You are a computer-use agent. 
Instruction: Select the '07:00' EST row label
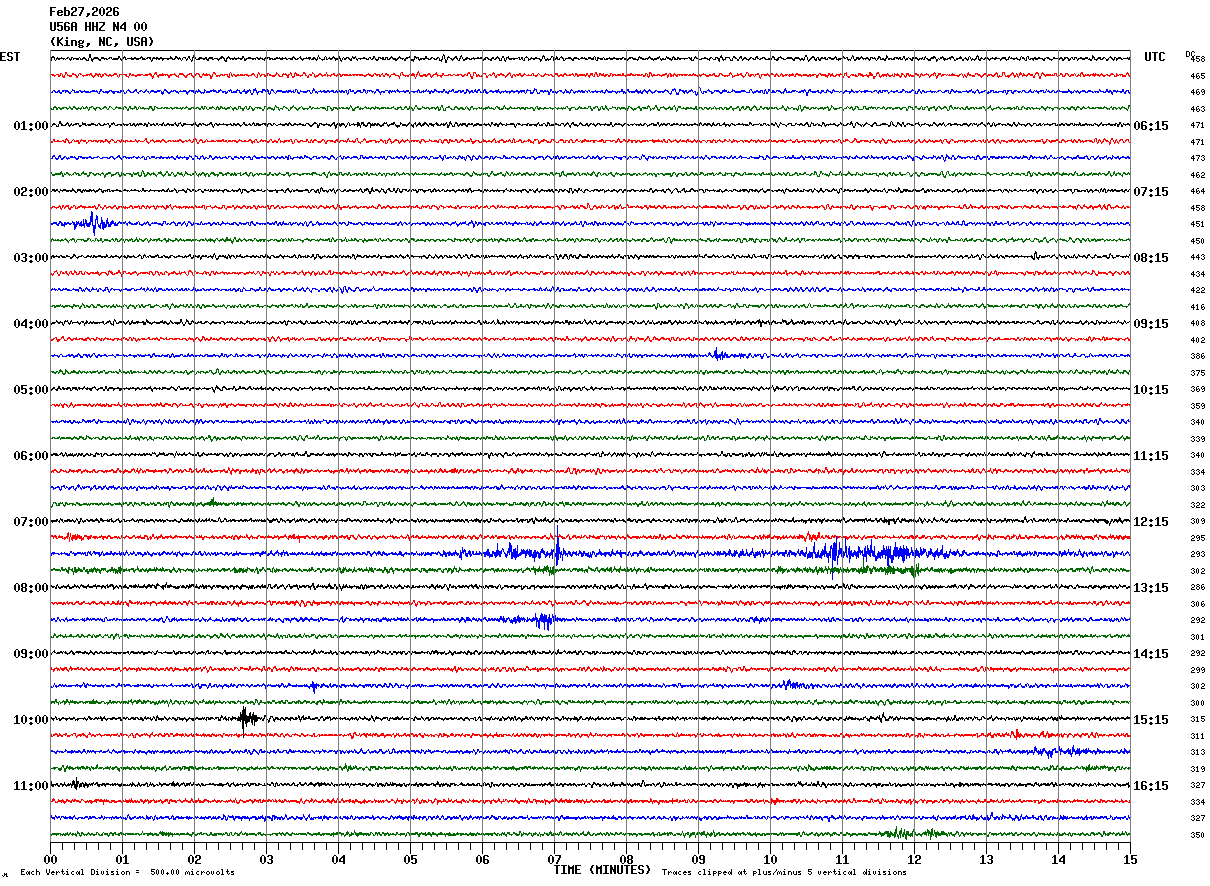pos(30,522)
